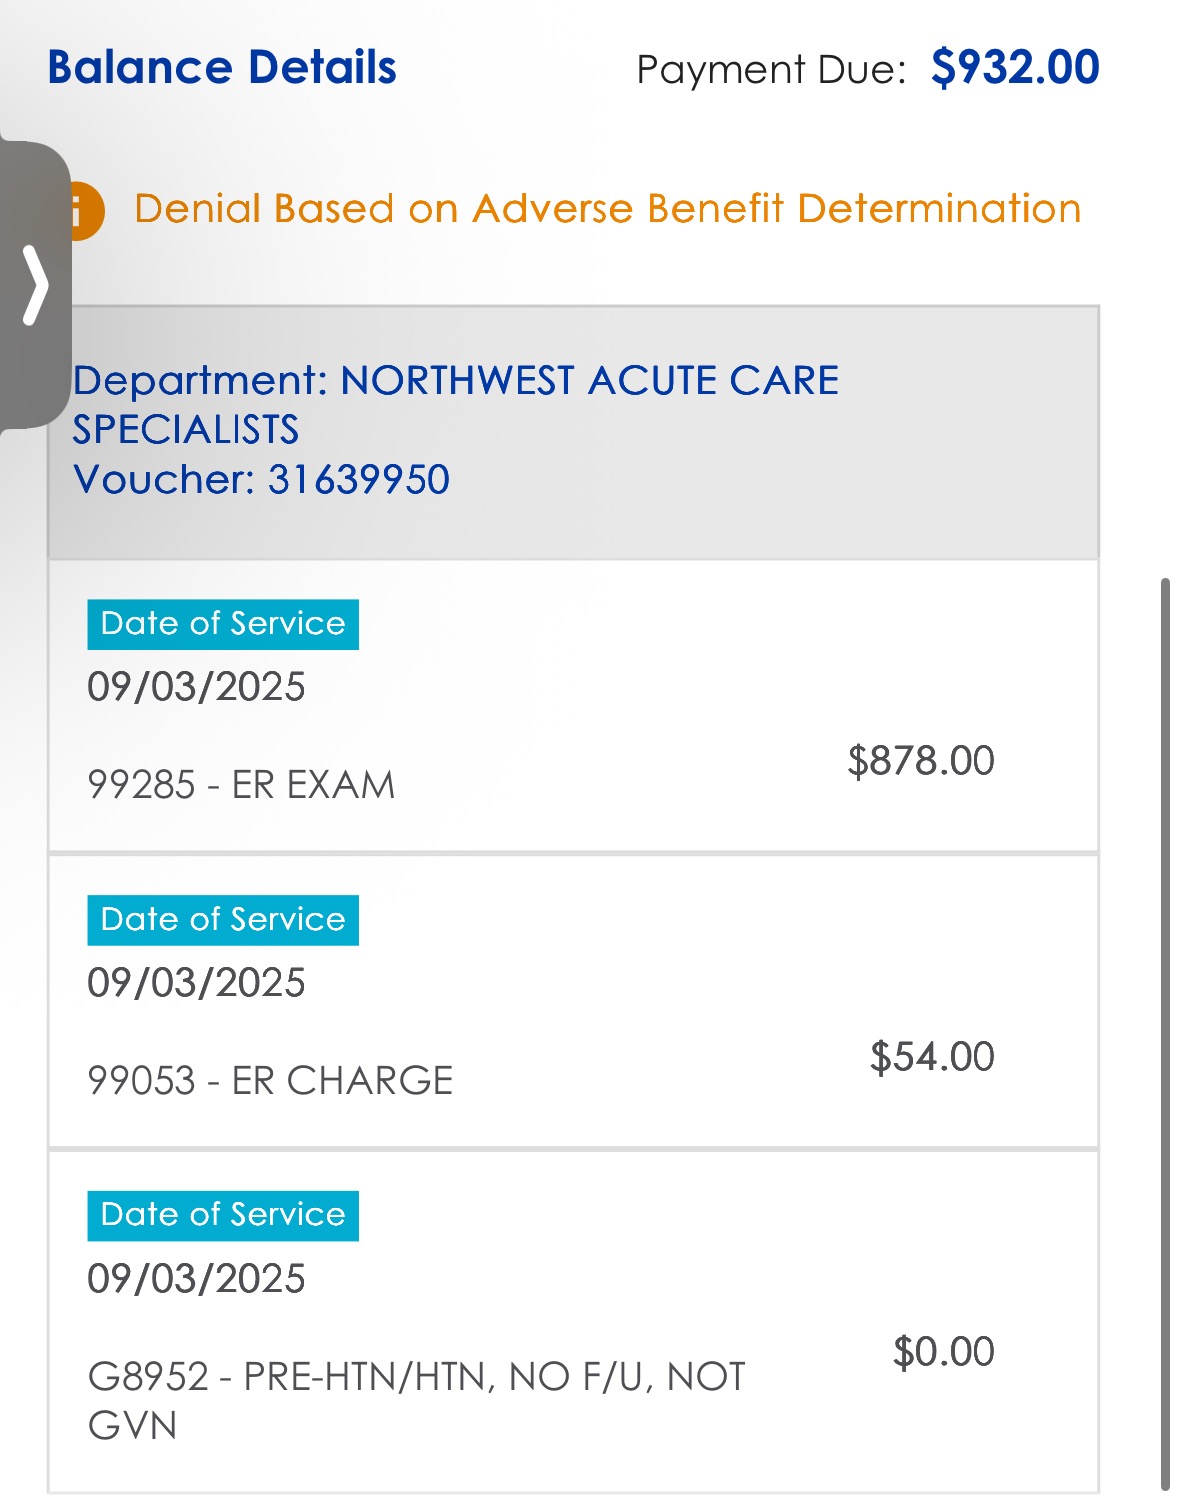Open the 99053 ER CHARGE line item
This screenshot has width=1179, height=1509.
tap(270, 1081)
